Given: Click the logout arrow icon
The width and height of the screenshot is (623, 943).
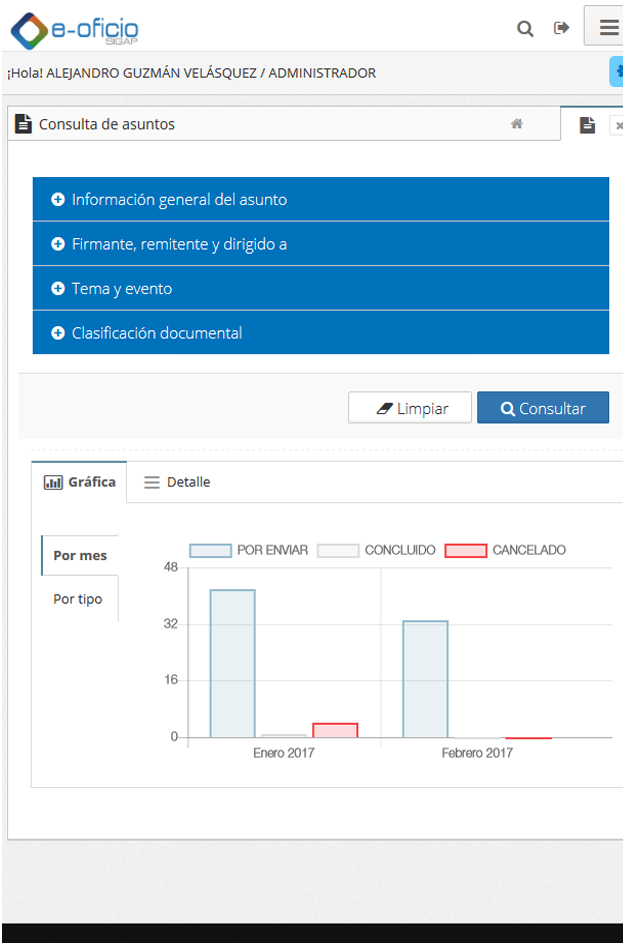Looking at the screenshot, I should click(x=562, y=28).
